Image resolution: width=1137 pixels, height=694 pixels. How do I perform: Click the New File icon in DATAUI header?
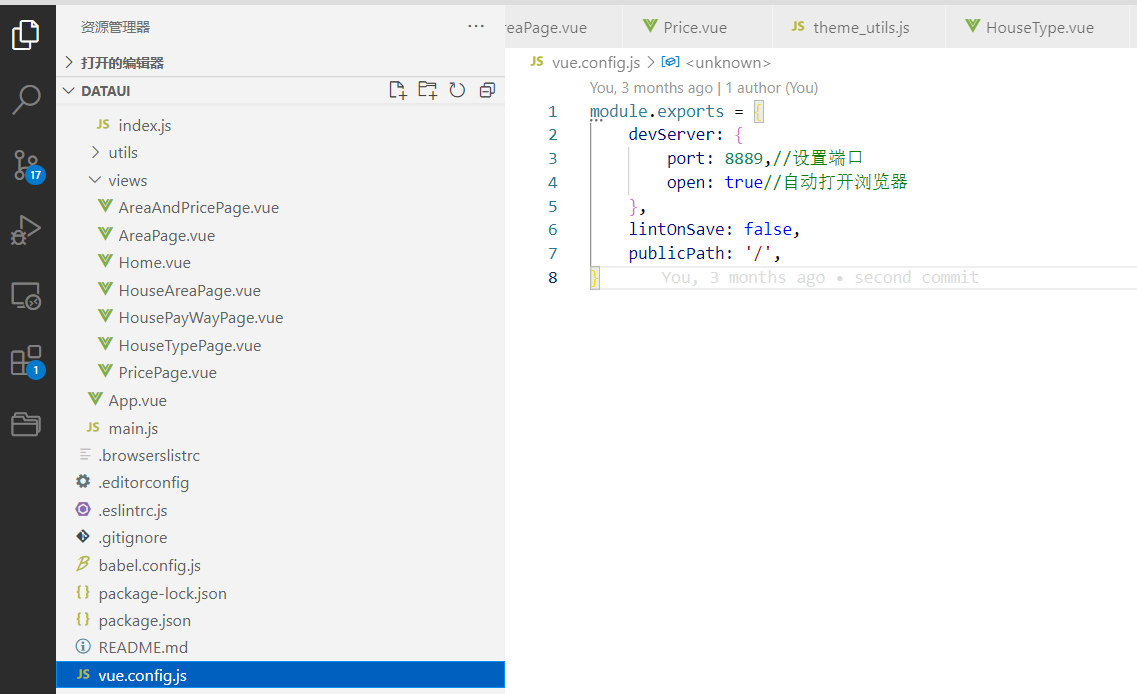tap(397, 90)
